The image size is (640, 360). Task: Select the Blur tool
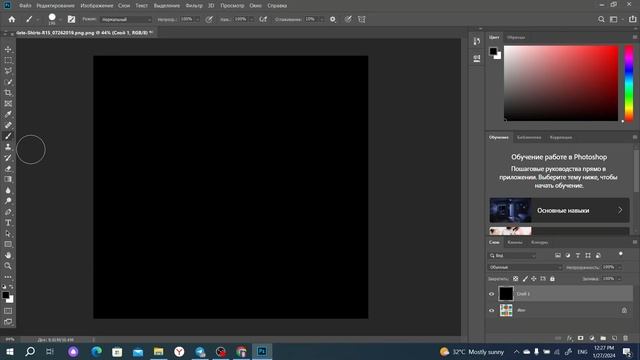(x=8, y=190)
